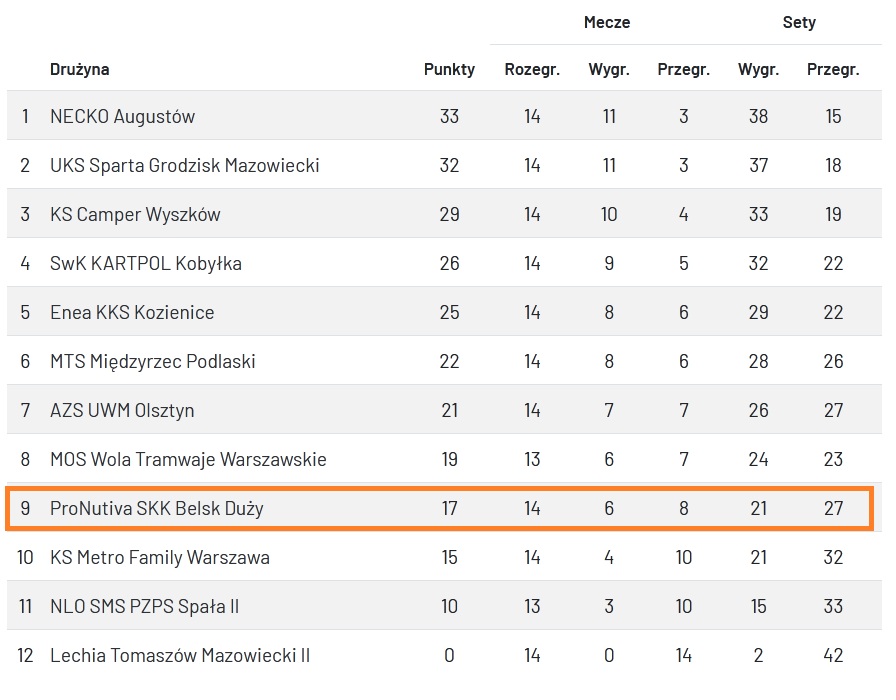This screenshot has height=700, width=896.
Task: Click the NECKO Augustów team name
Action: click(122, 116)
